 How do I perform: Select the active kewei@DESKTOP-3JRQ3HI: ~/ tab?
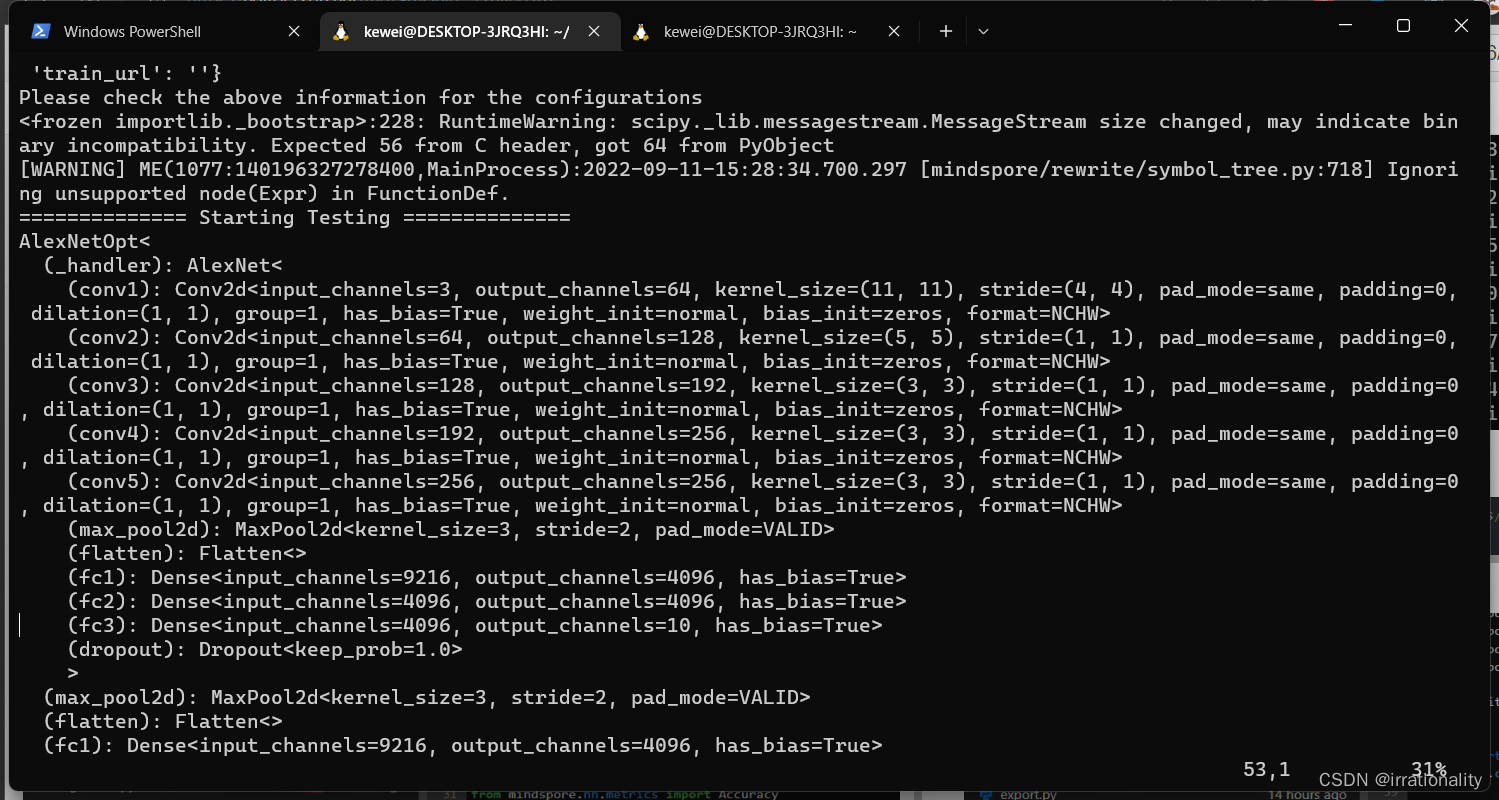466,31
